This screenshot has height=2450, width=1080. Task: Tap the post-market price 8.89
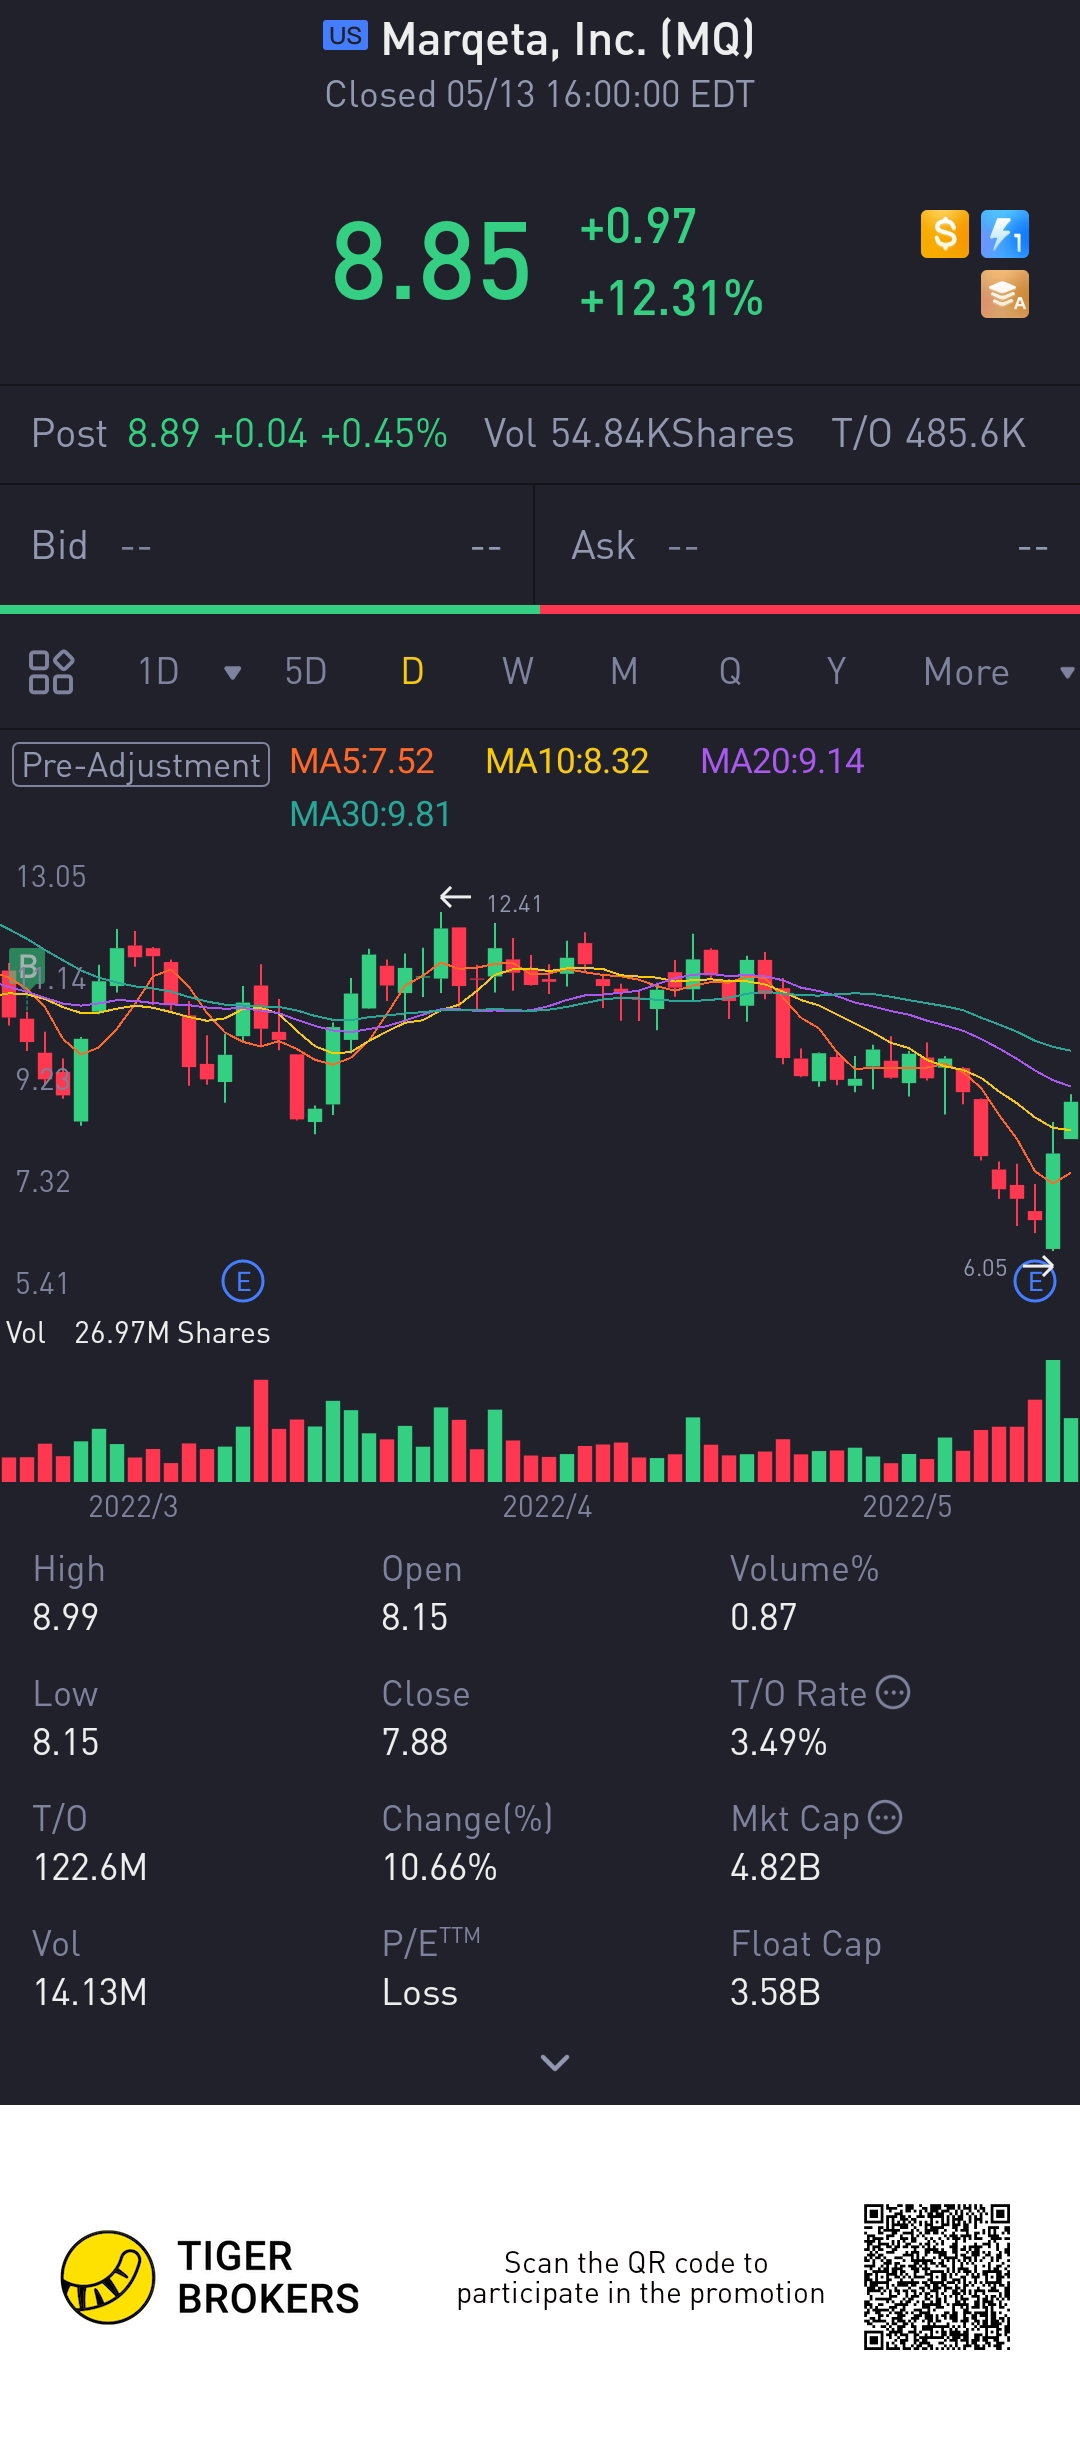point(164,434)
